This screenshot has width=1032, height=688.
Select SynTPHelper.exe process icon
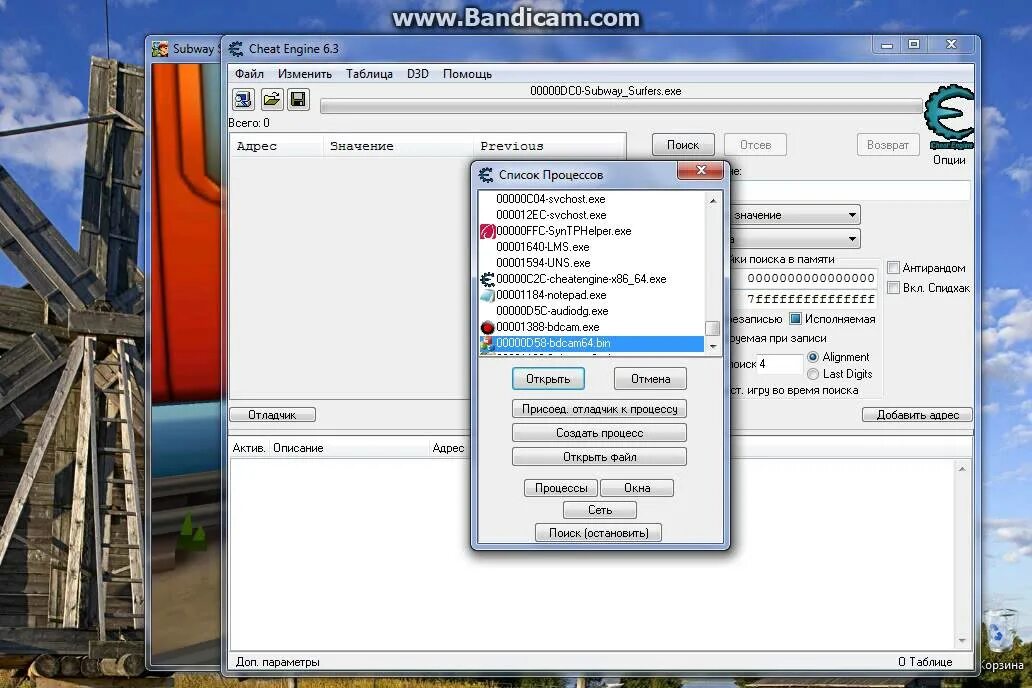click(x=487, y=231)
